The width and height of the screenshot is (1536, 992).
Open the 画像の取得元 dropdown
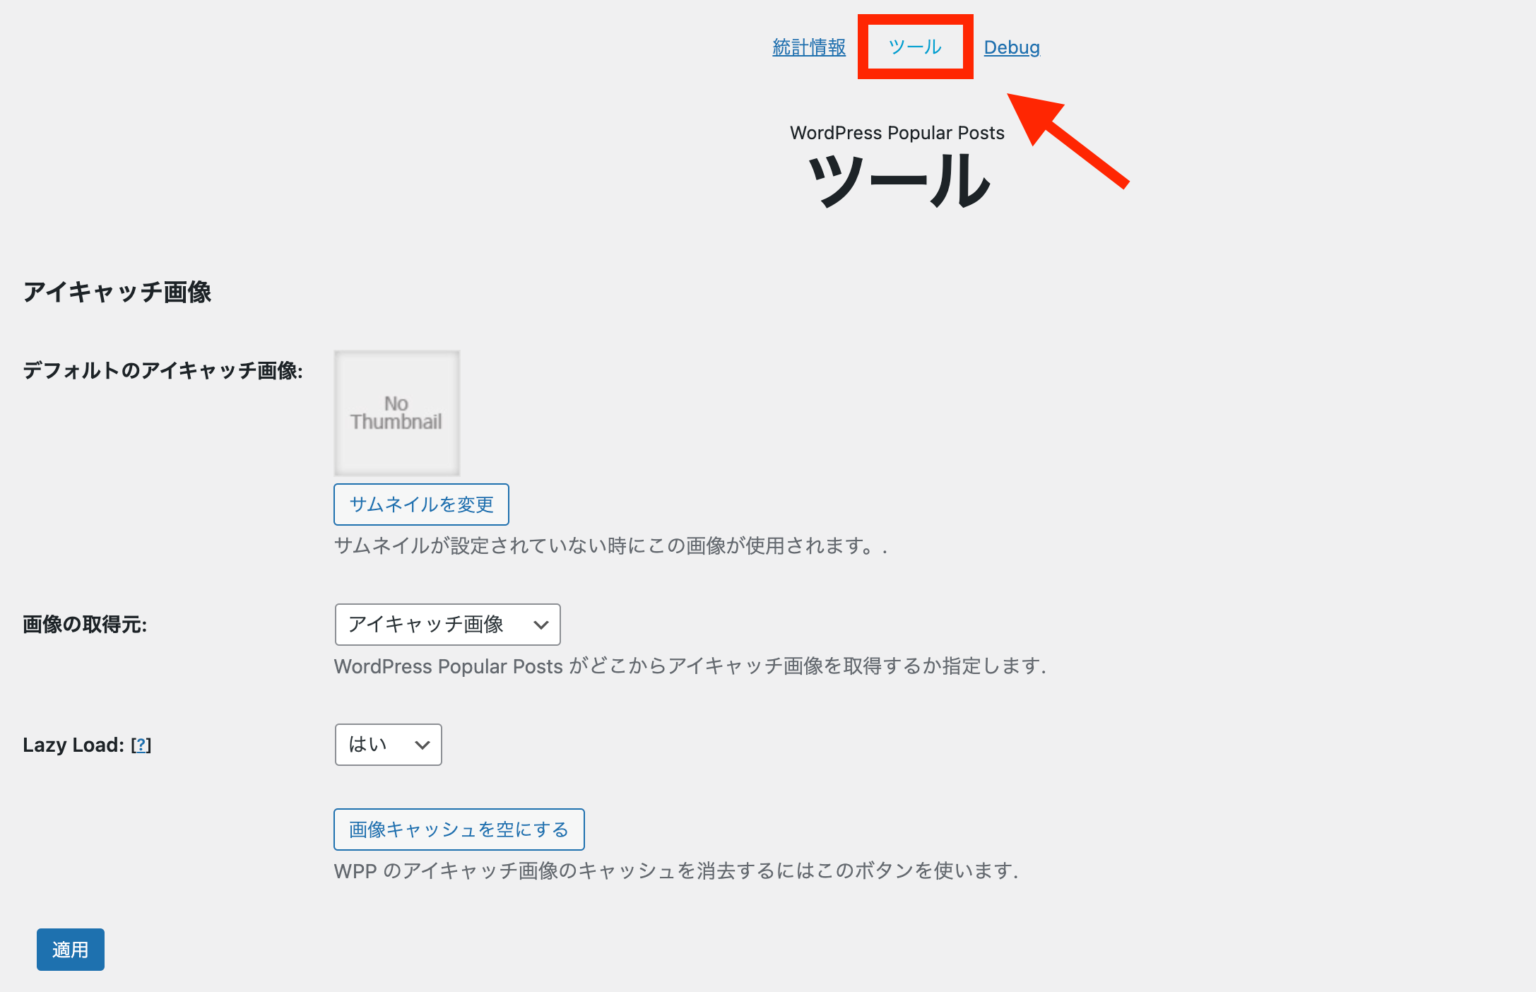447,625
